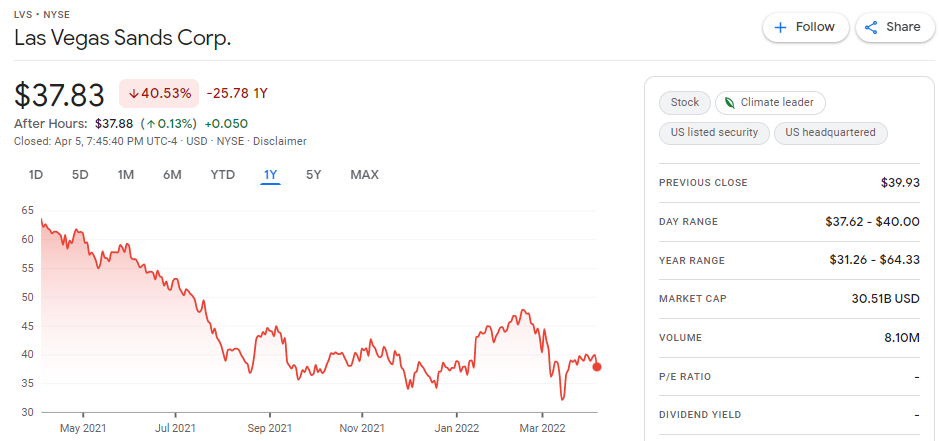The height and width of the screenshot is (441, 939).
Task: Click the 30 price axis label
Action: click(x=28, y=412)
